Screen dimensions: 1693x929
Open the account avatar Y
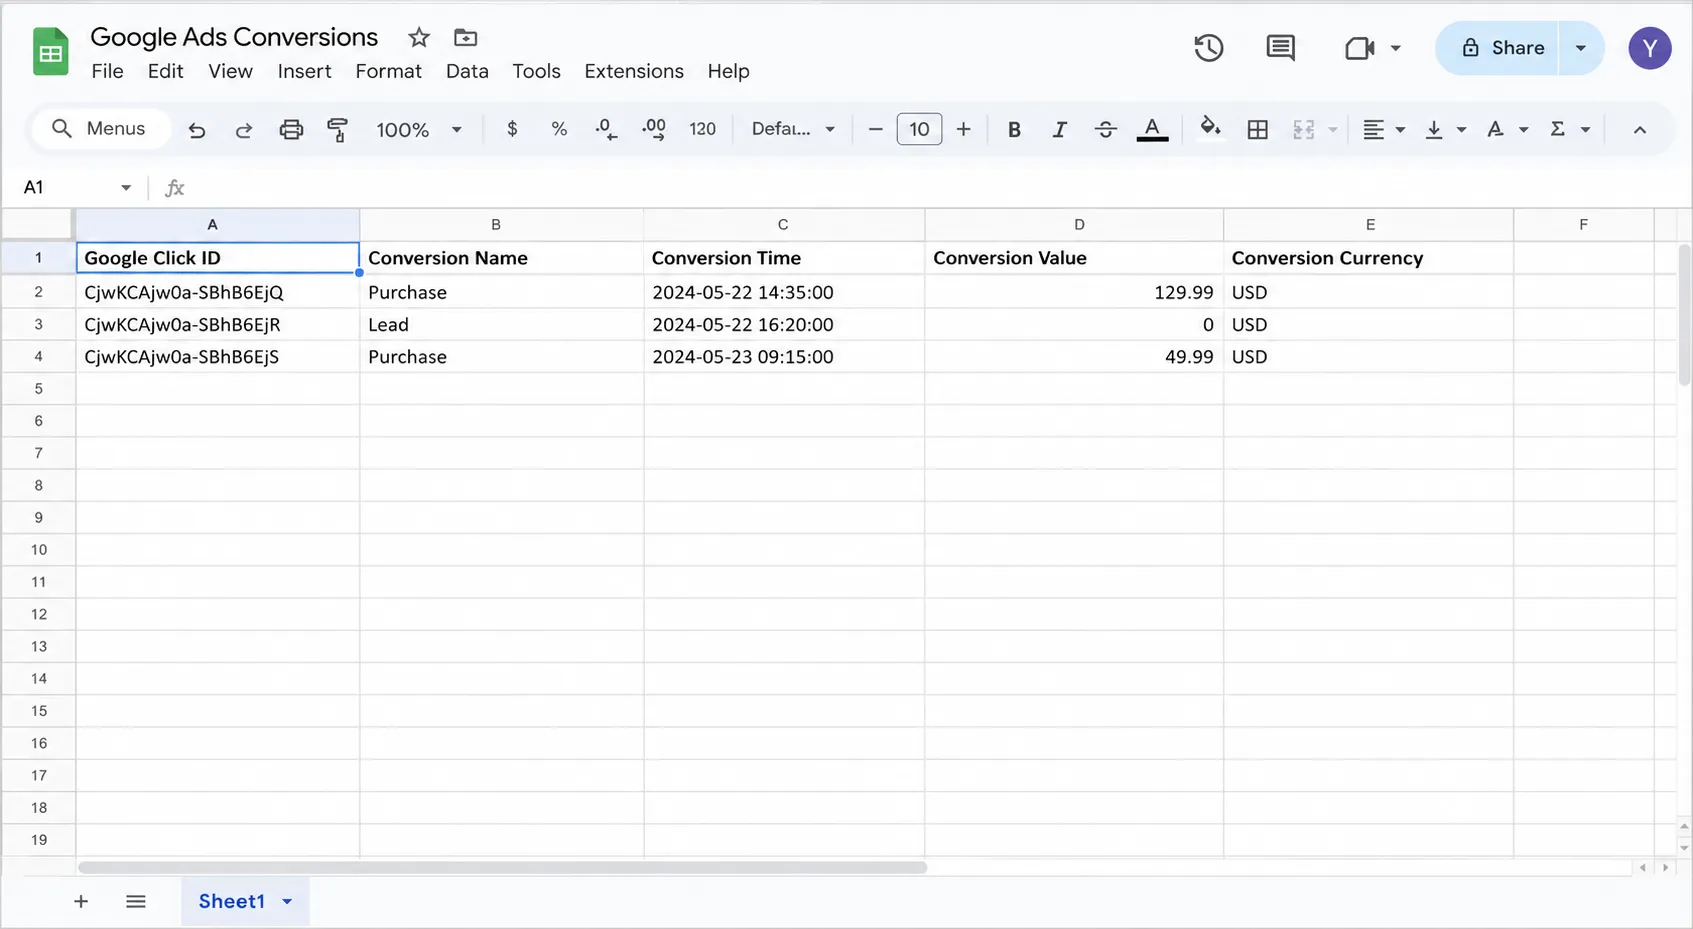click(x=1649, y=48)
